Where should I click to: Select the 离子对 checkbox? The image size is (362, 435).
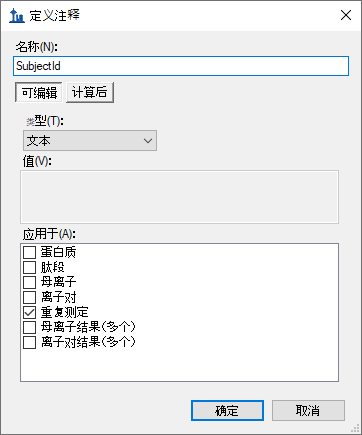[29, 297]
